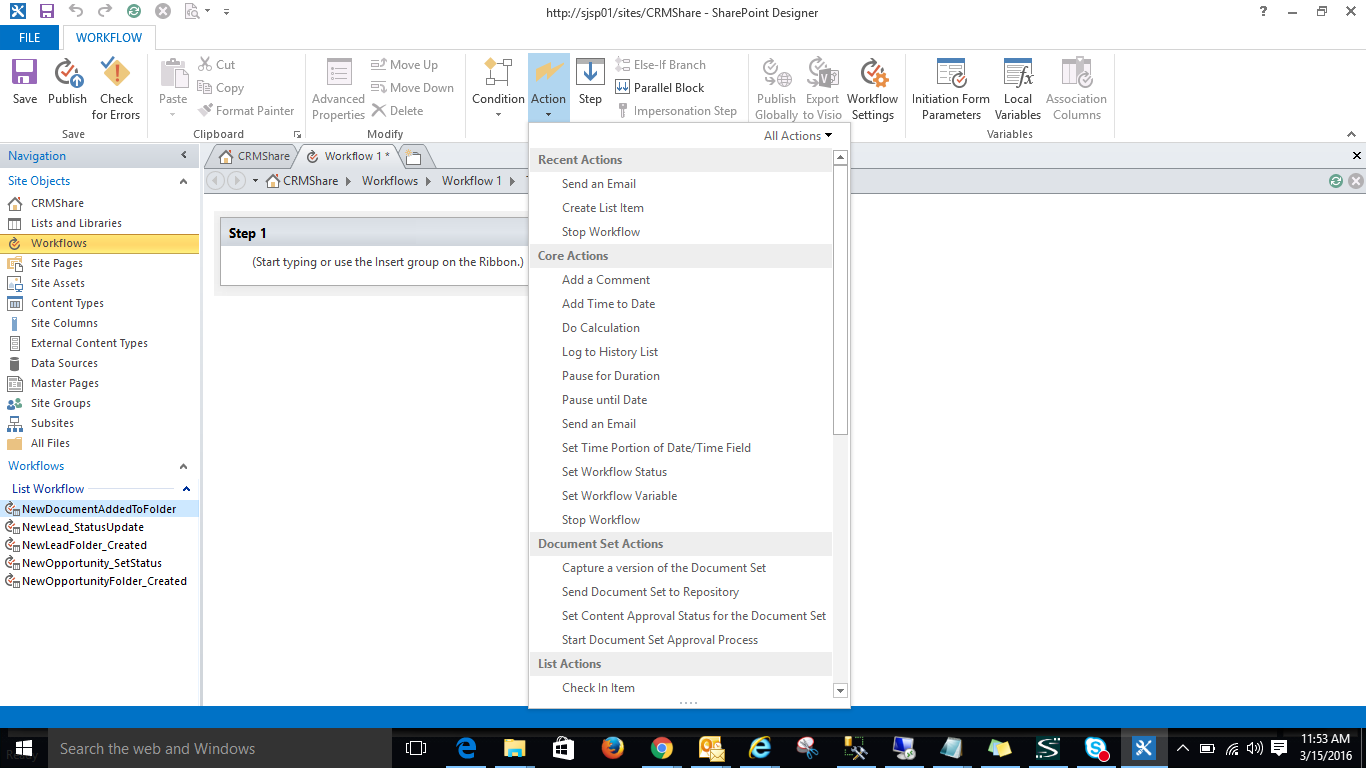Open Site Pages in navigation
Image resolution: width=1366 pixels, height=768 pixels.
(x=57, y=263)
